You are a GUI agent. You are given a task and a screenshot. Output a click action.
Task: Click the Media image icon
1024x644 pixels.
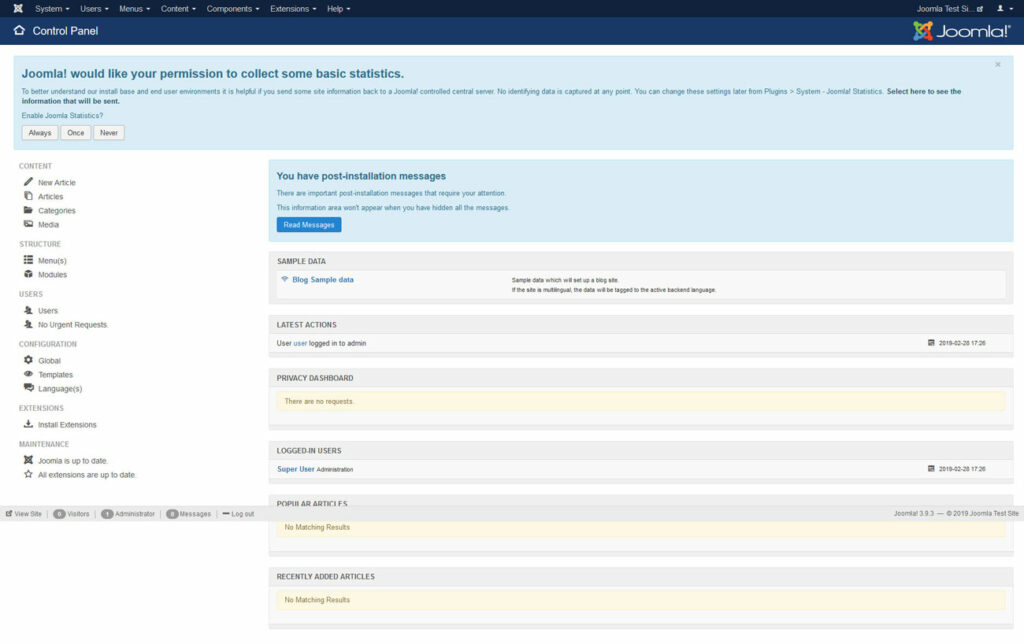click(x=28, y=224)
